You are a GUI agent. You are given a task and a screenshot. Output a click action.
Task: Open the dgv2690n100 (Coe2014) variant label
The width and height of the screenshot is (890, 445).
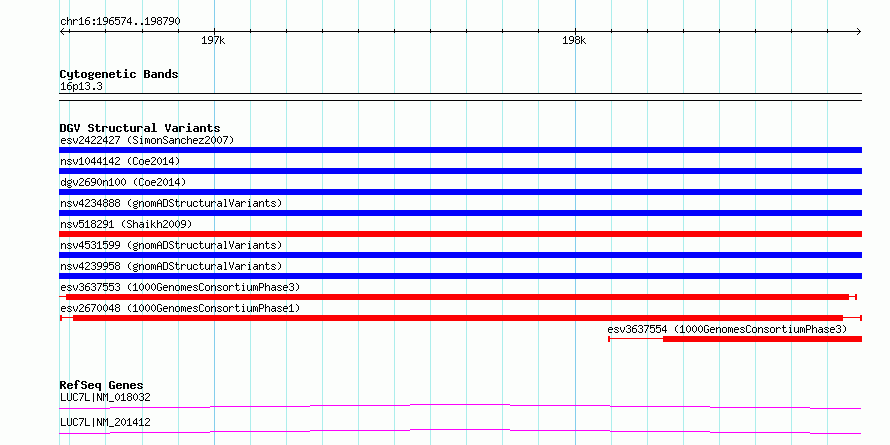[x=123, y=182]
